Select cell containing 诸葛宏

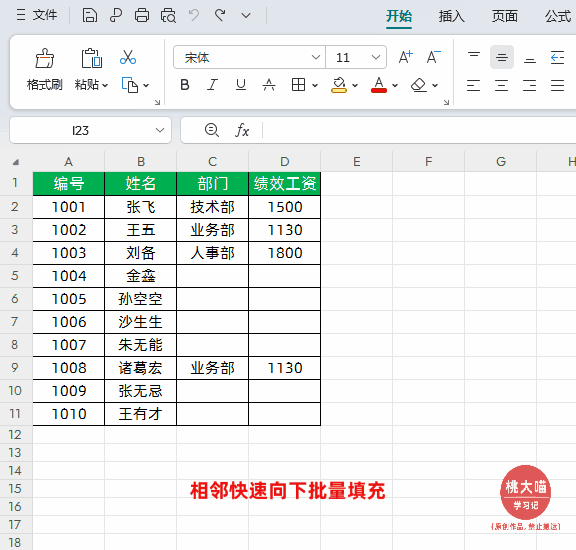click(141, 368)
